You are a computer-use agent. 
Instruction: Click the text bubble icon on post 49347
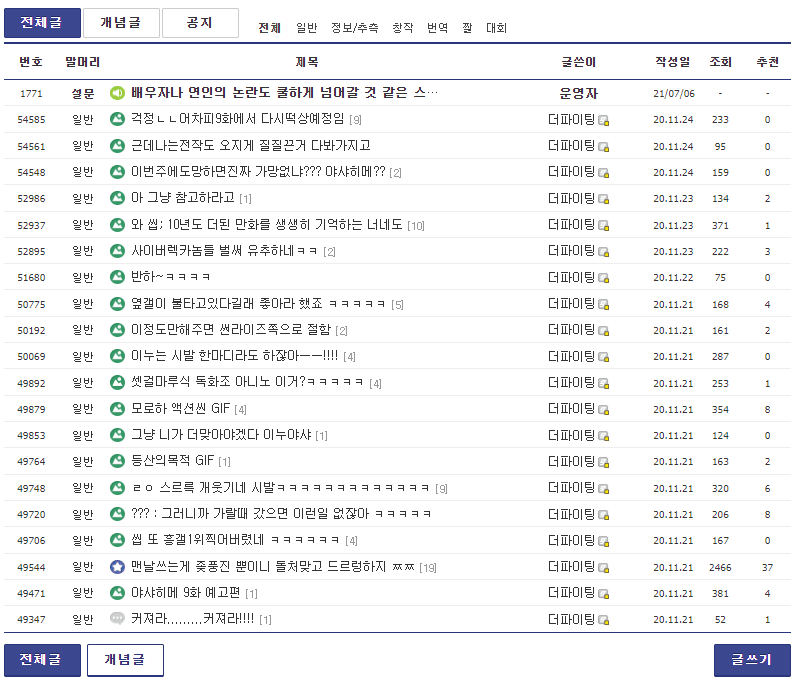[x=118, y=618]
